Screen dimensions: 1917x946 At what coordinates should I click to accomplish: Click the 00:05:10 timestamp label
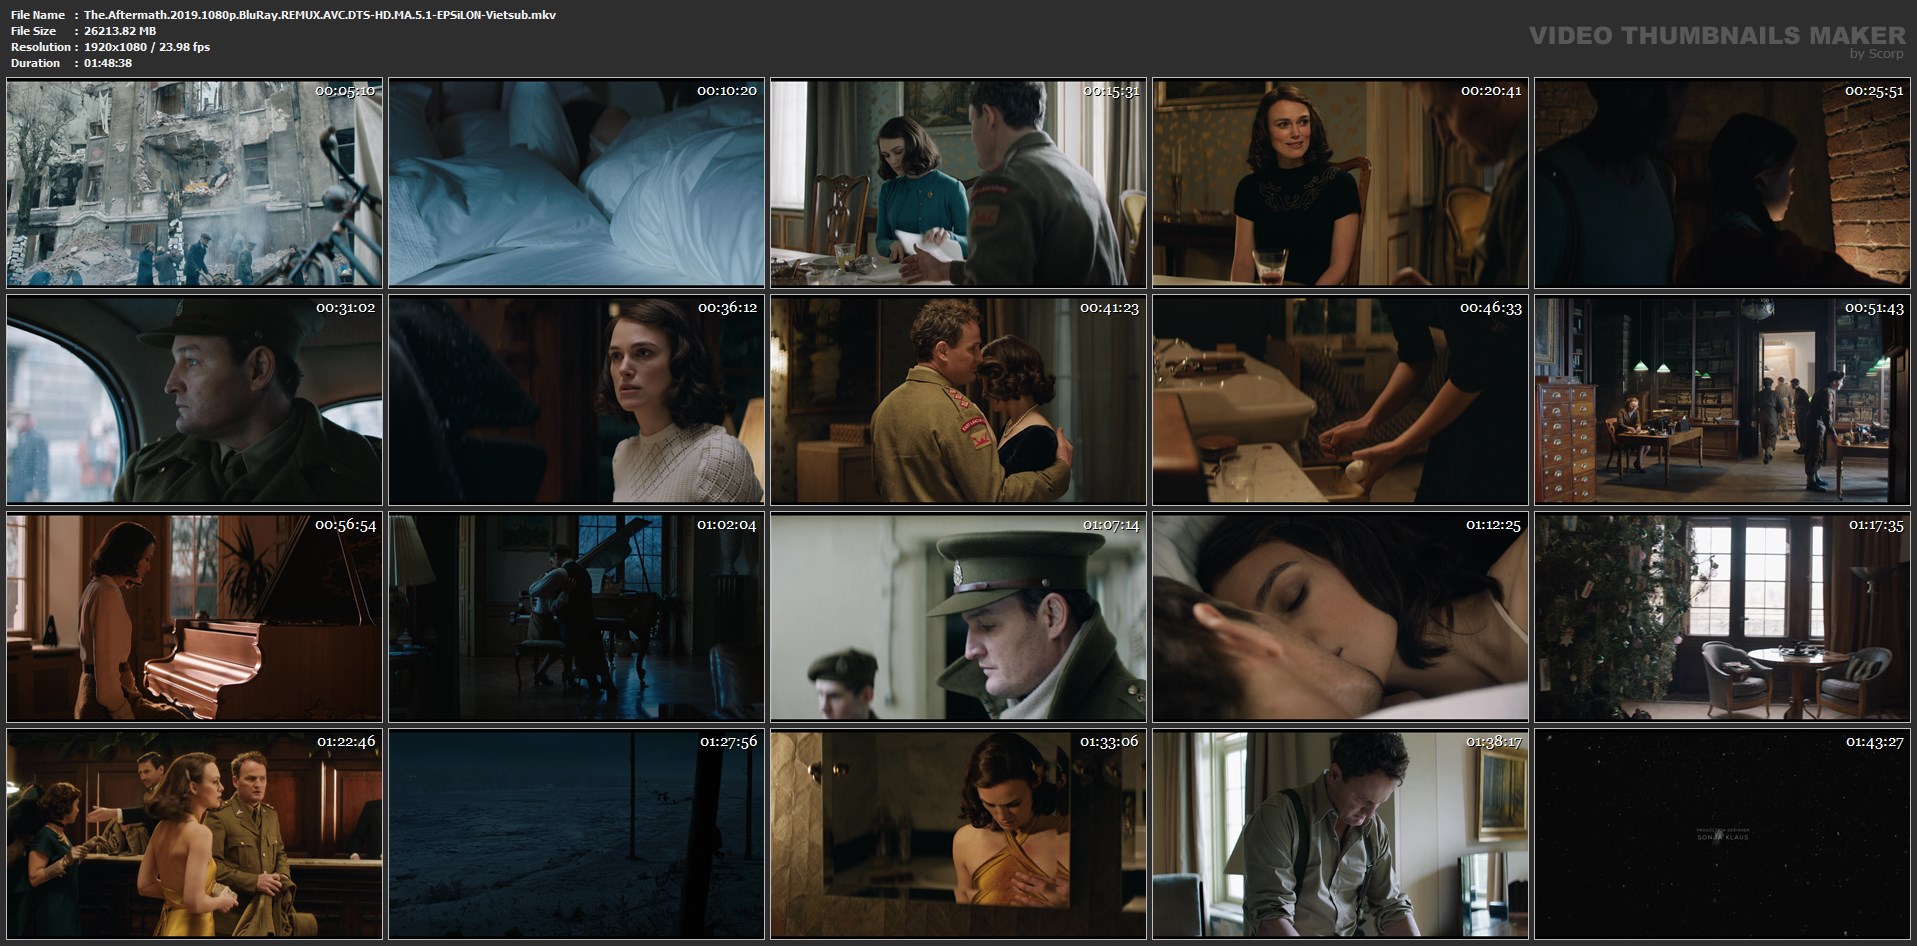pos(345,91)
